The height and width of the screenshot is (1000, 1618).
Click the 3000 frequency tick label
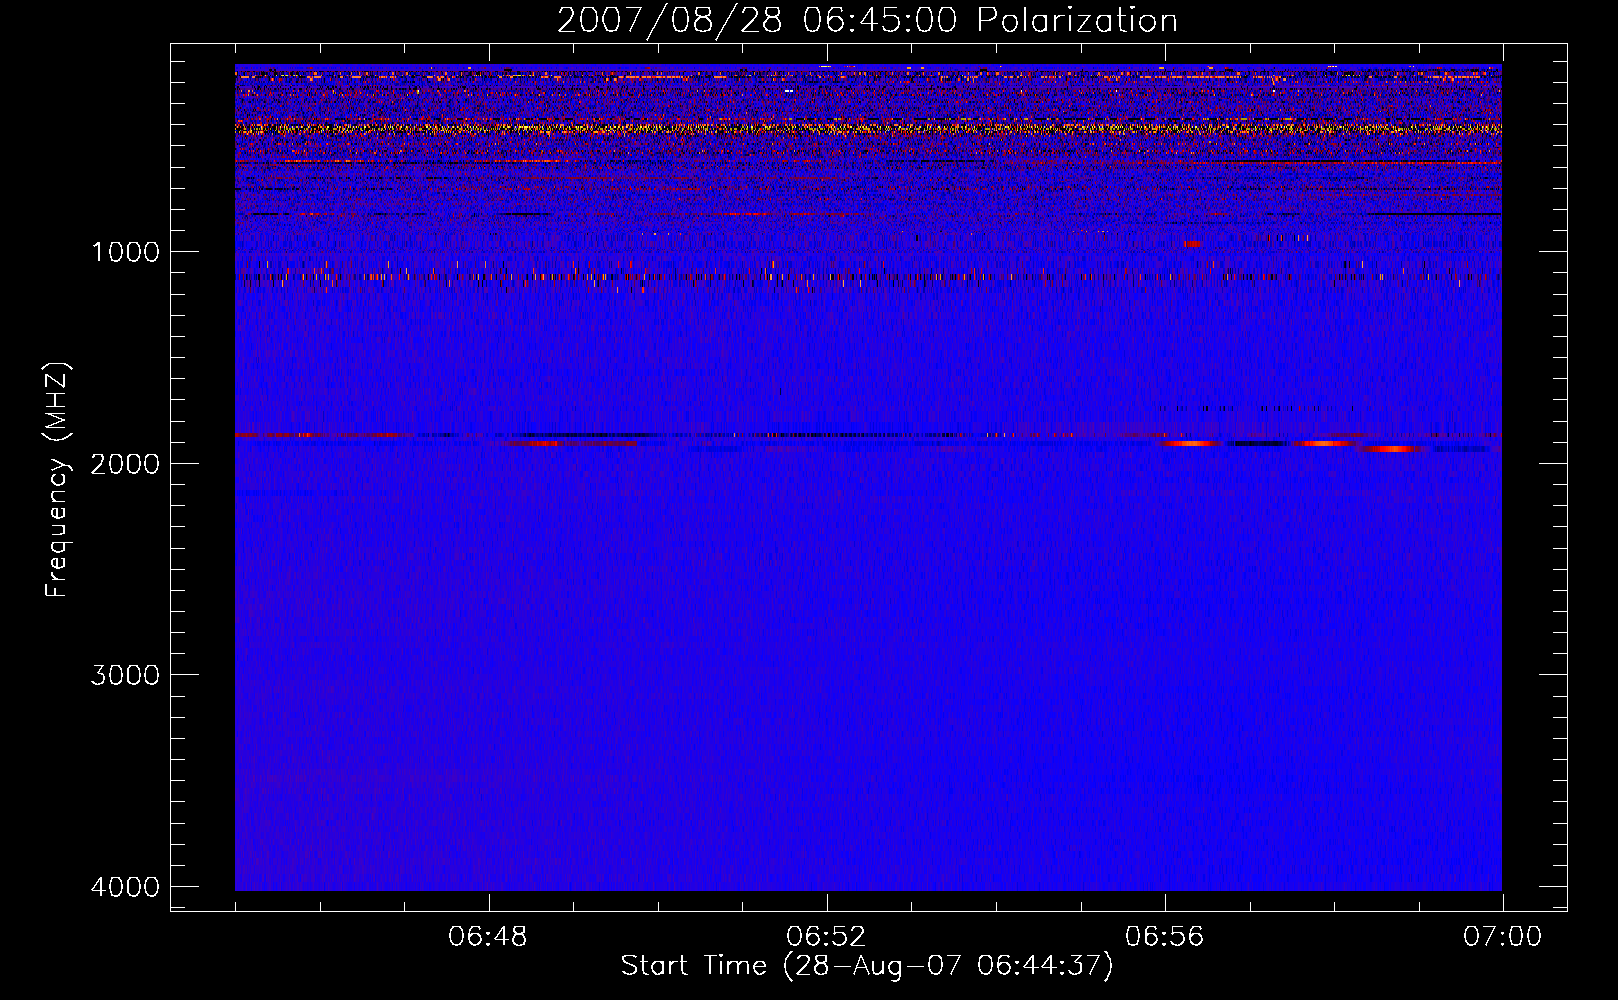[125, 675]
